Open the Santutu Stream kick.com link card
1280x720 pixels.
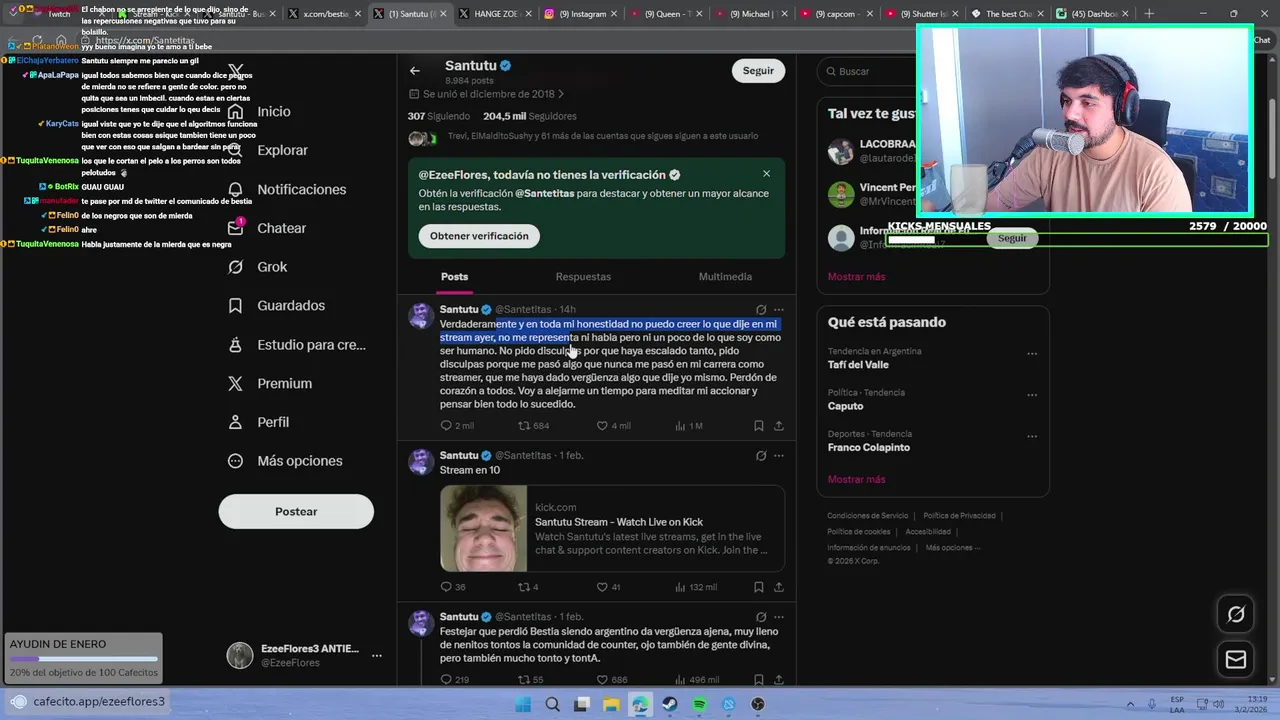[x=612, y=528]
